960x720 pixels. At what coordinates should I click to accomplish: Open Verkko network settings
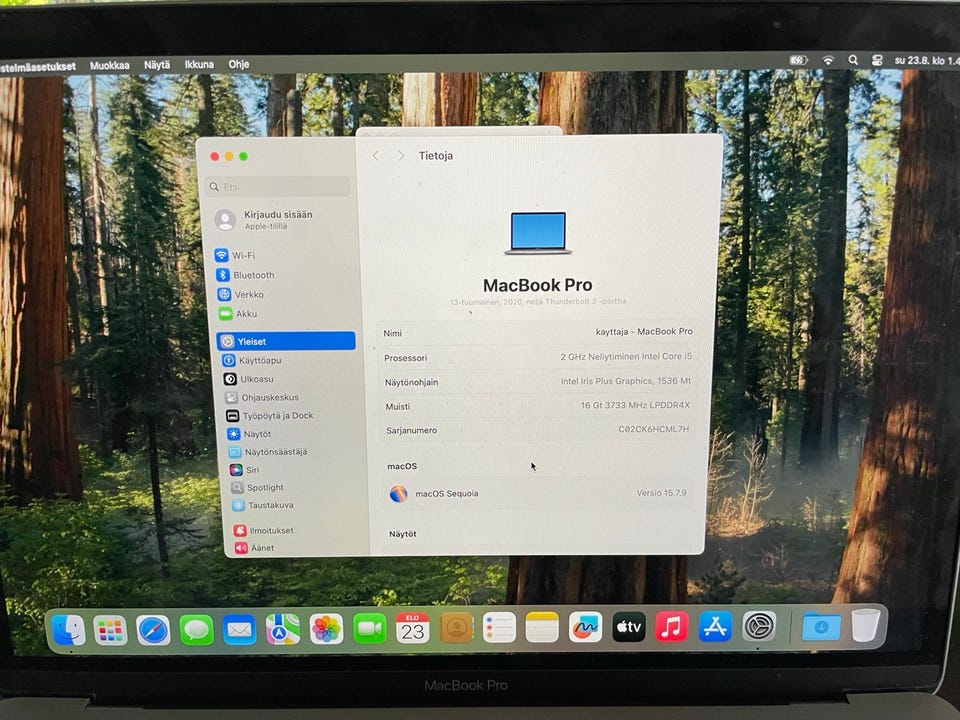tap(241, 294)
